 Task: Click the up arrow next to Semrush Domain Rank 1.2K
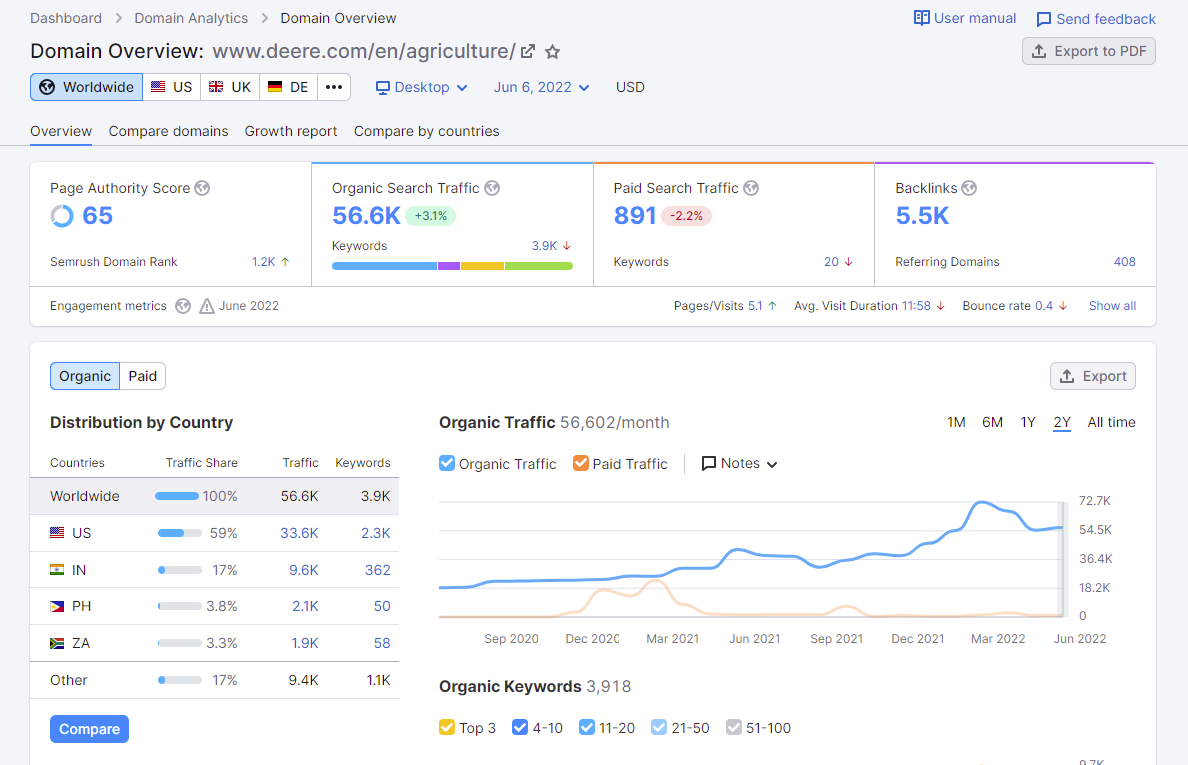[x=286, y=261]
